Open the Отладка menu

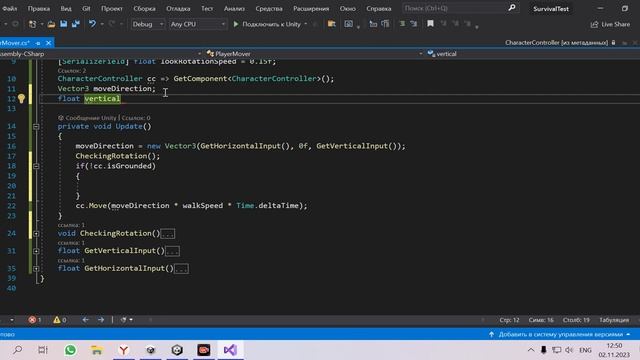coord(178,8)
